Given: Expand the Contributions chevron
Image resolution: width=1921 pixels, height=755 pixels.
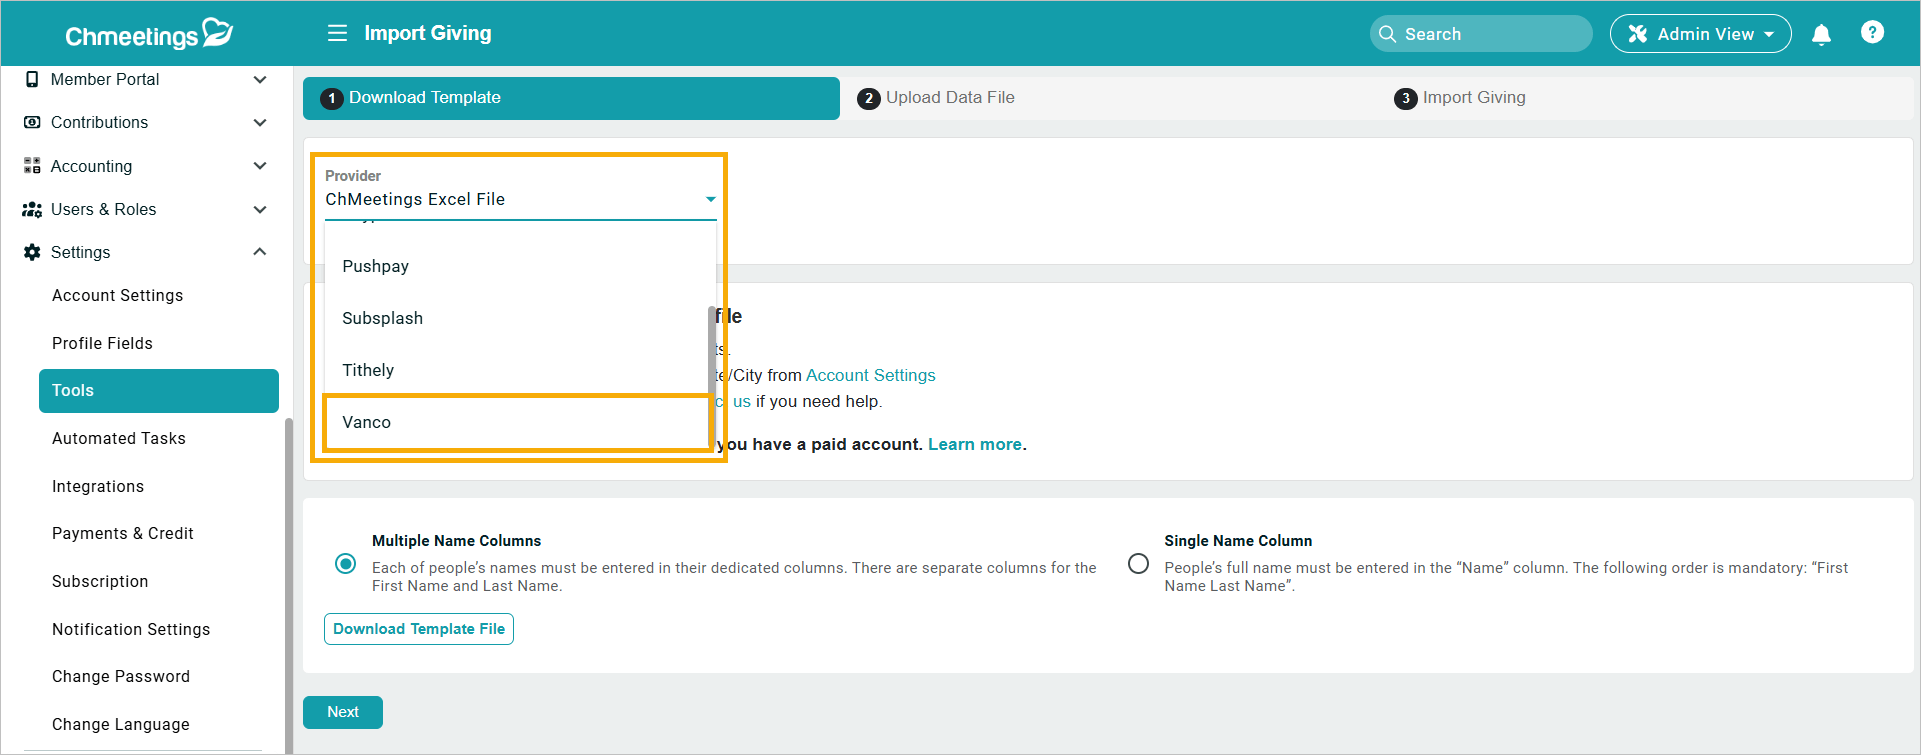Looking at the screenshot, I should click(260, 122).
